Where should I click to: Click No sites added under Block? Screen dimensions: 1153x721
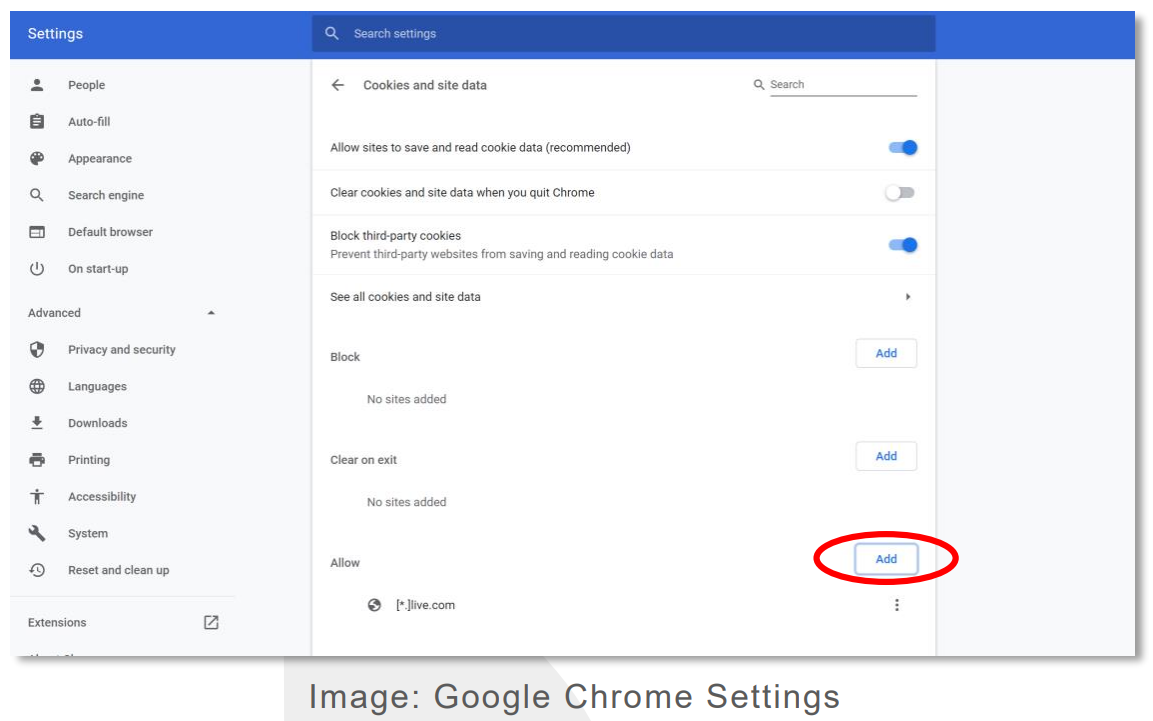point(407,399)
